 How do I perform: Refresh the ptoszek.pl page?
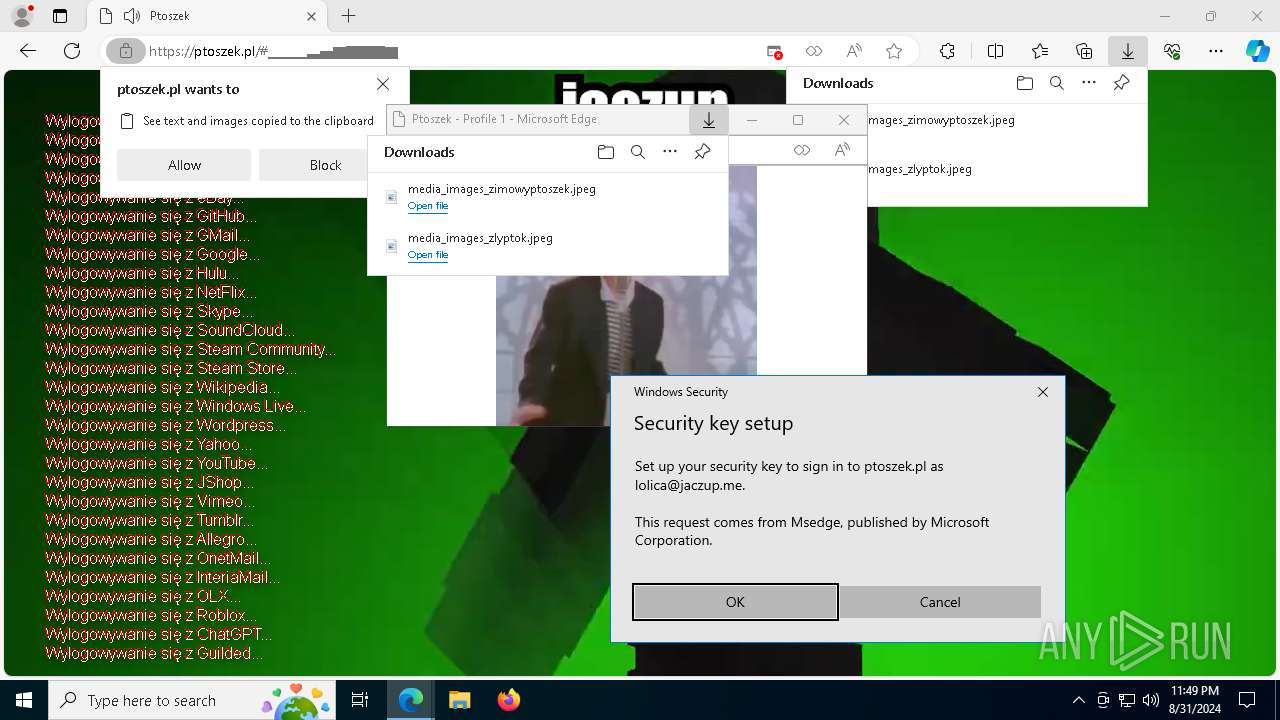point(72,51)
